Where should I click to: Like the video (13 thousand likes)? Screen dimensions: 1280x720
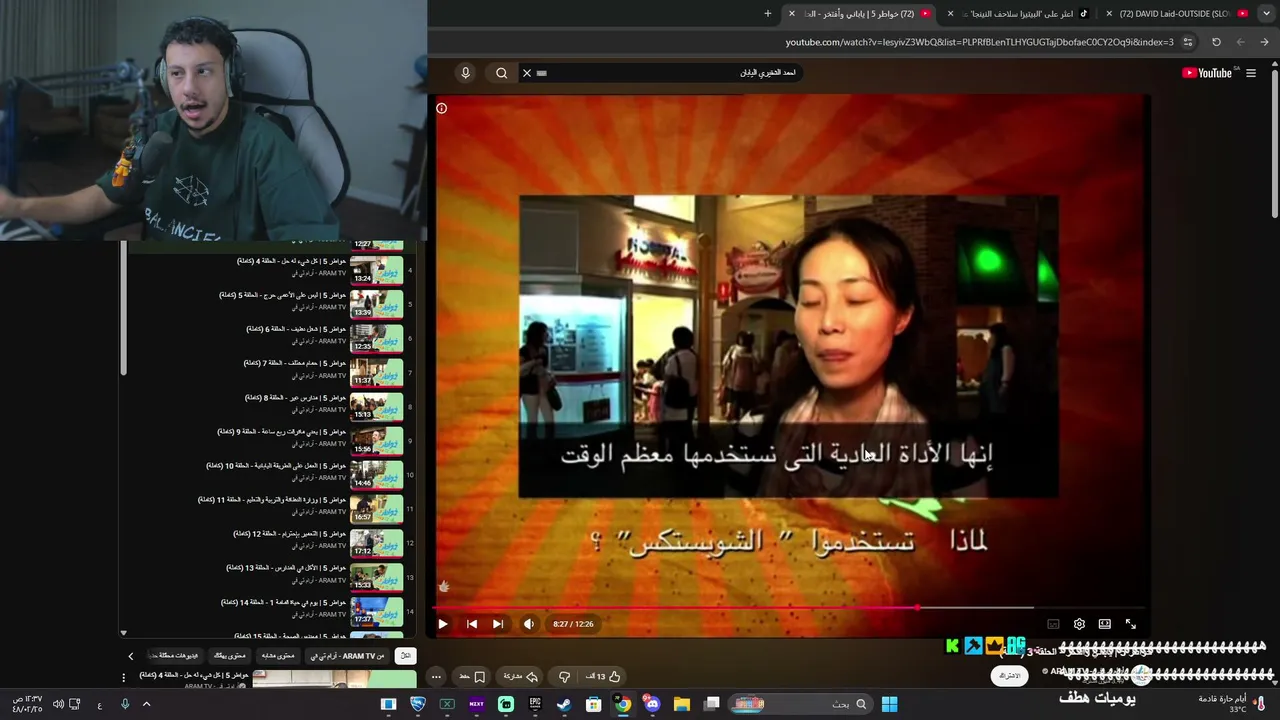(x=602, y=677)
